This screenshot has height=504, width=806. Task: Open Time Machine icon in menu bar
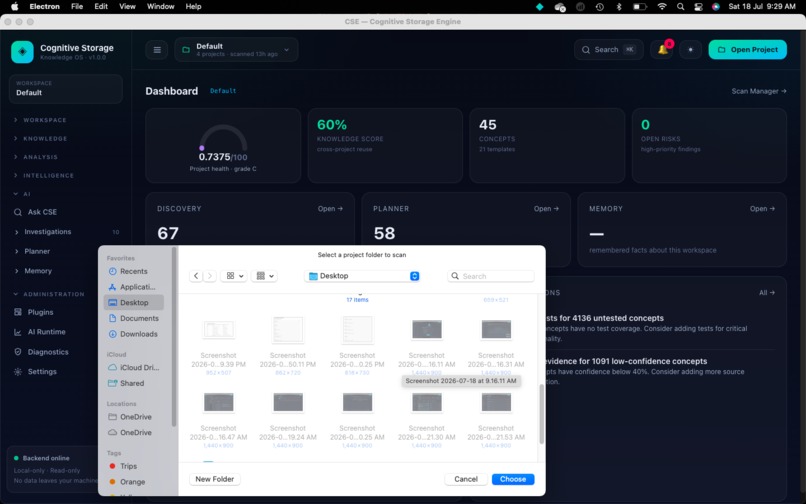click(599, 7)
